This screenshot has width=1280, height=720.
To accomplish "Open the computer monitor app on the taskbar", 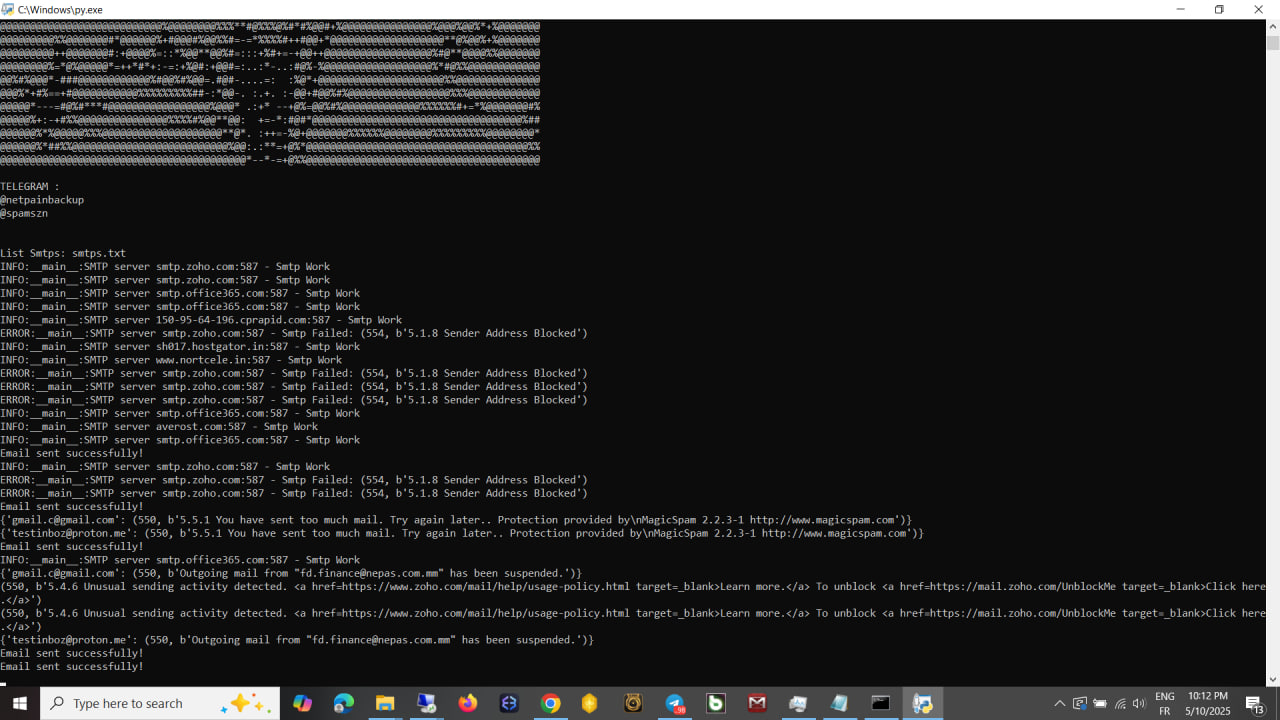I will pyautogui.click(x=427, y=703).
